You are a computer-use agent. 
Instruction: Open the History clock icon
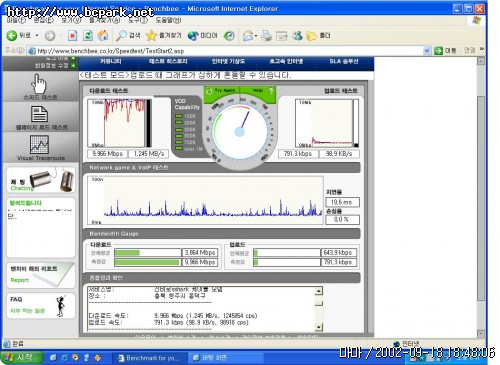pyautogui.click(x=229, y=36)
